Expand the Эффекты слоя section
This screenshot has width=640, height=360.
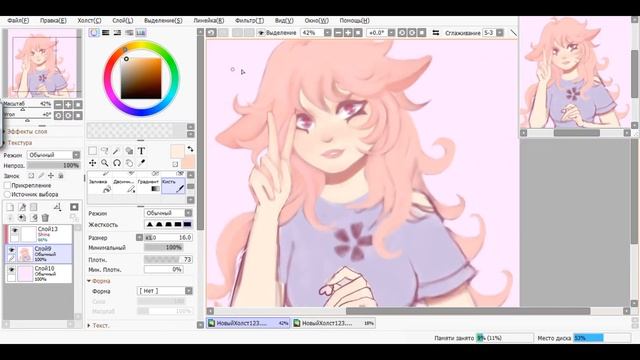27,131
